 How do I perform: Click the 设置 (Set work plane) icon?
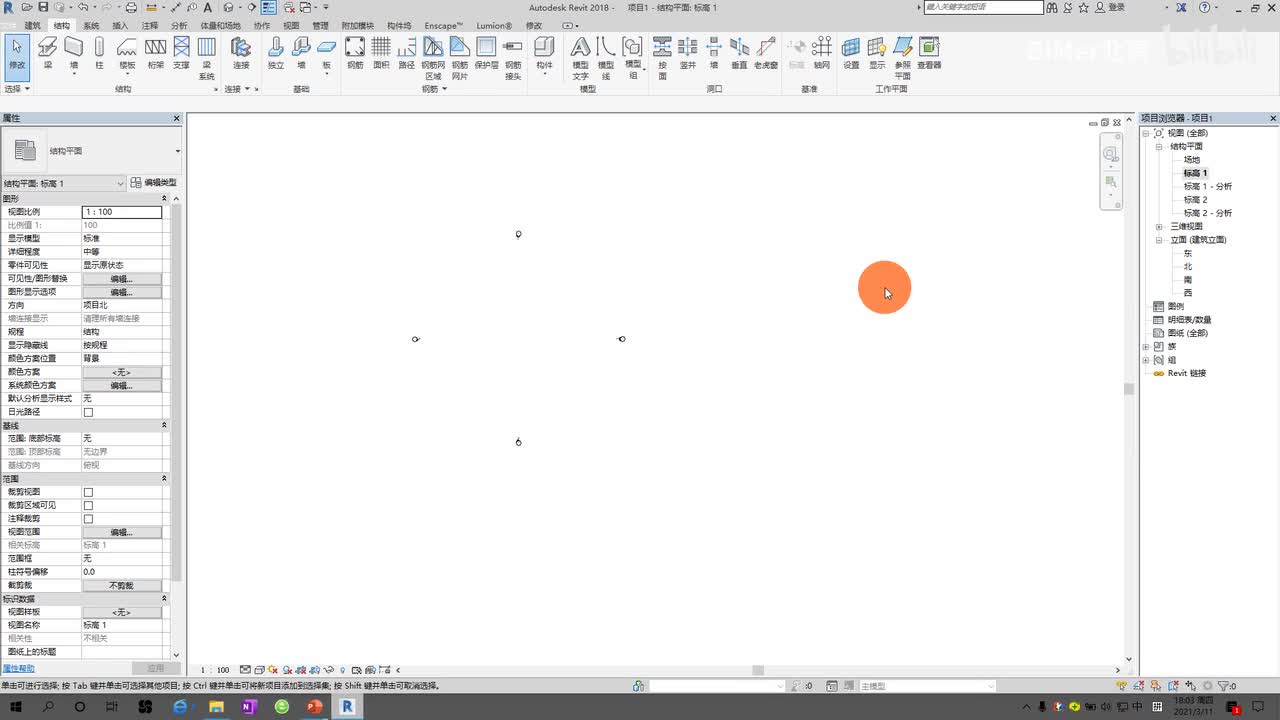point(851,53)
